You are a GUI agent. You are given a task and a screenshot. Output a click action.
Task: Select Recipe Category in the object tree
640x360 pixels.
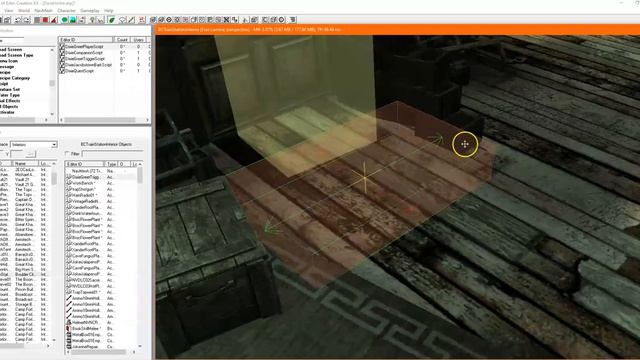pyautogui.click(x=15, y=78)
